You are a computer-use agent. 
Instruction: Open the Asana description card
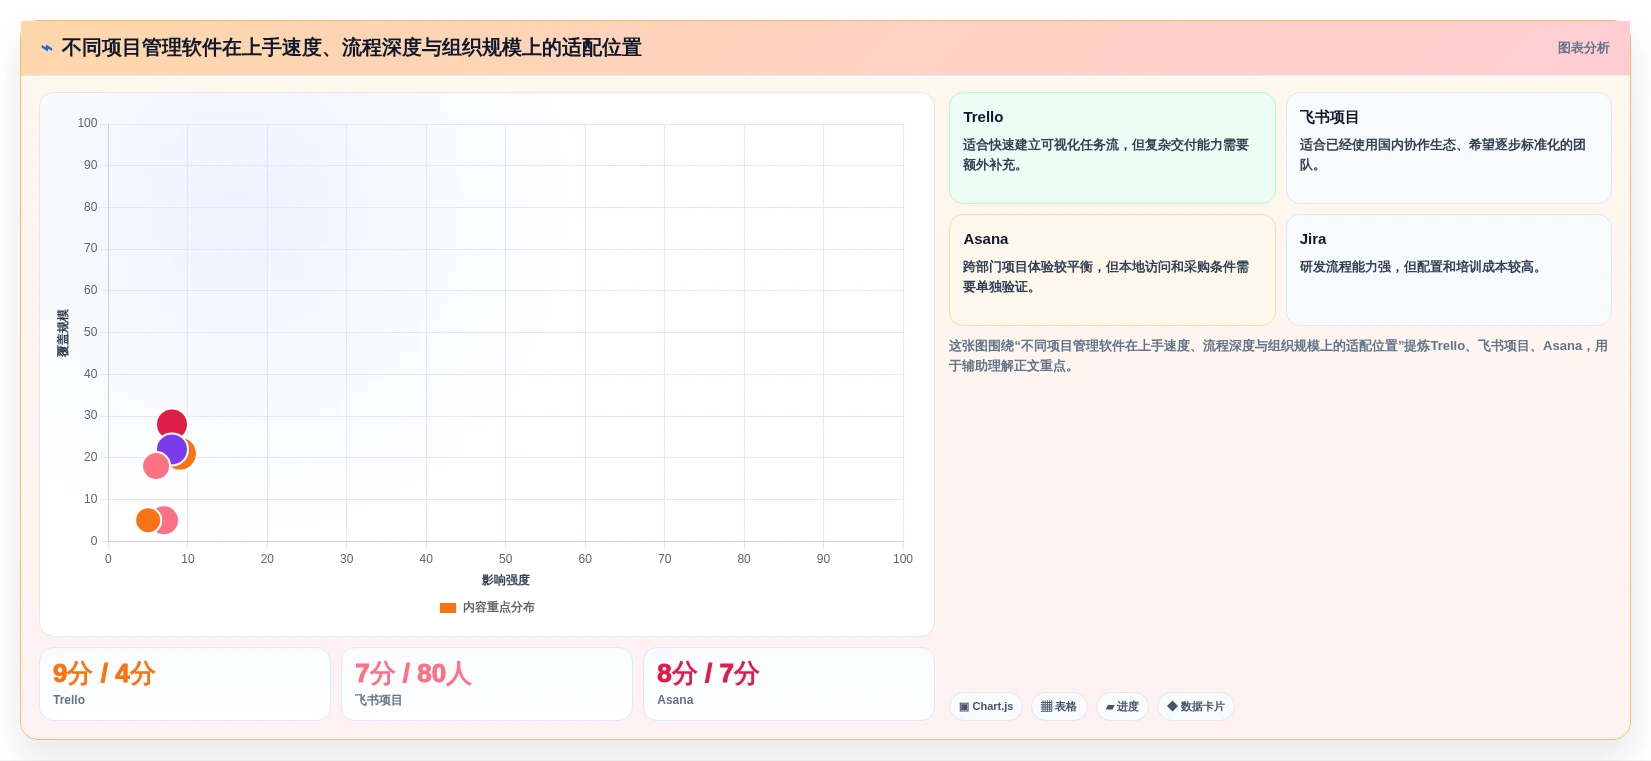[1112, 270]
